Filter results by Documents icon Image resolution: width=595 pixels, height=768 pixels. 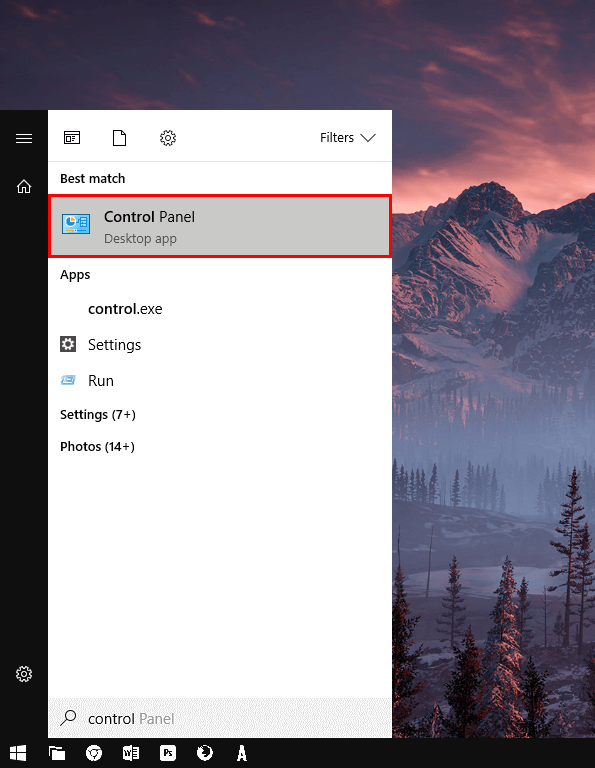[119, 138]
